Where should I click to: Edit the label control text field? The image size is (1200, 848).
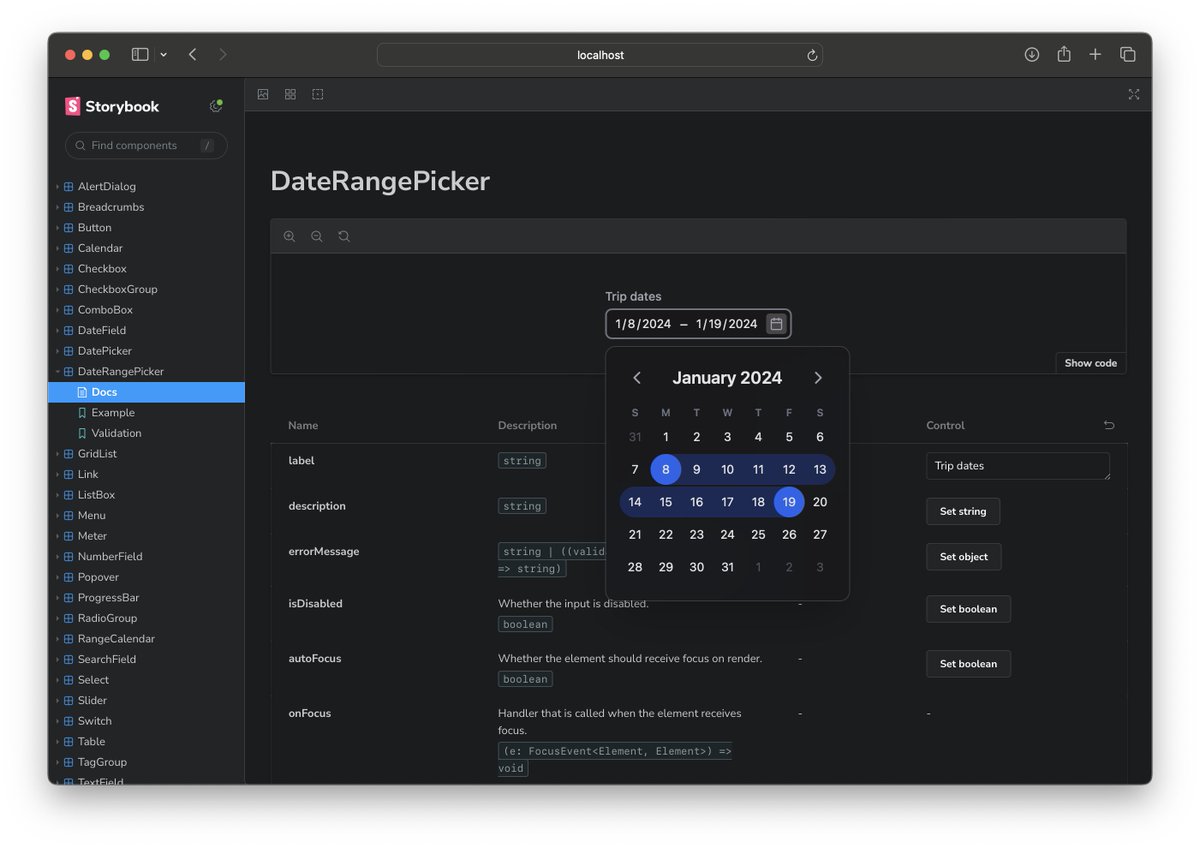pos(1018,466)
